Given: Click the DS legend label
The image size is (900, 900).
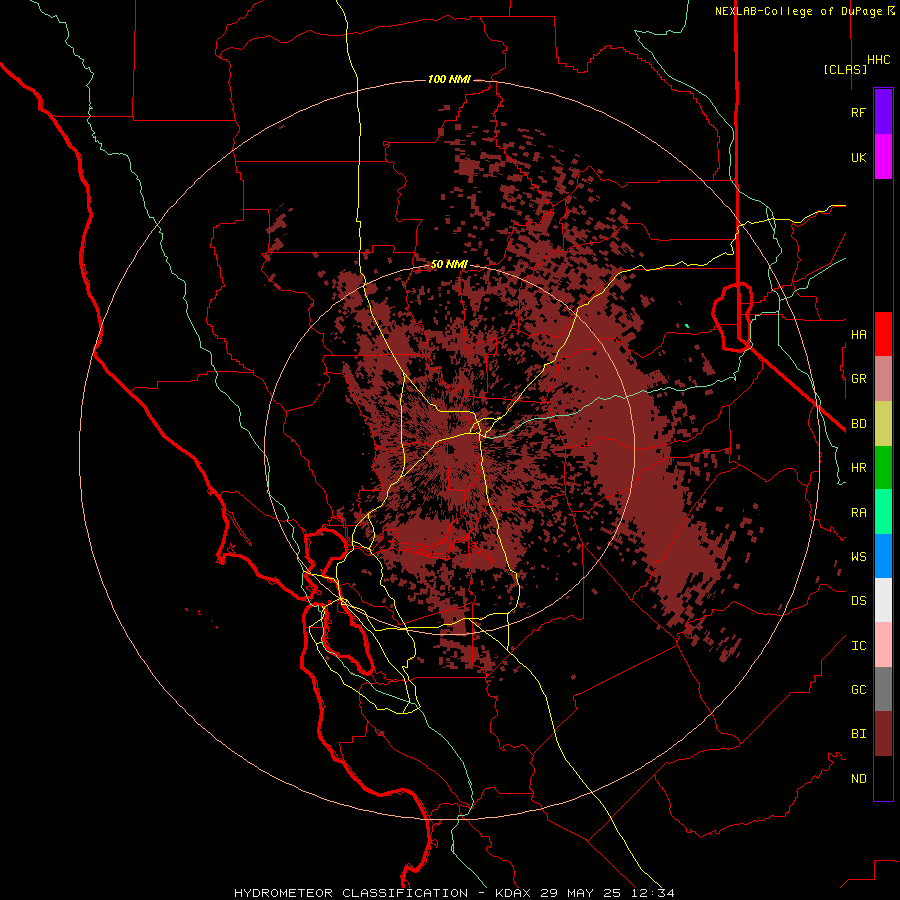Looking at the screenshot, I should click(x=858, y=601).
